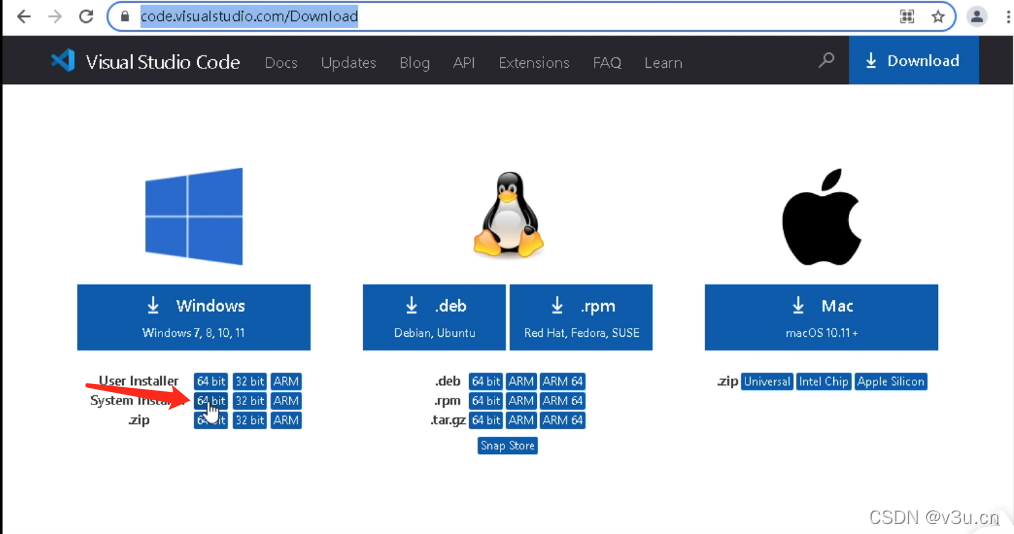Open the Blog menu item
This screenshot has height=534, width=1014.
(x=415, y=63)
